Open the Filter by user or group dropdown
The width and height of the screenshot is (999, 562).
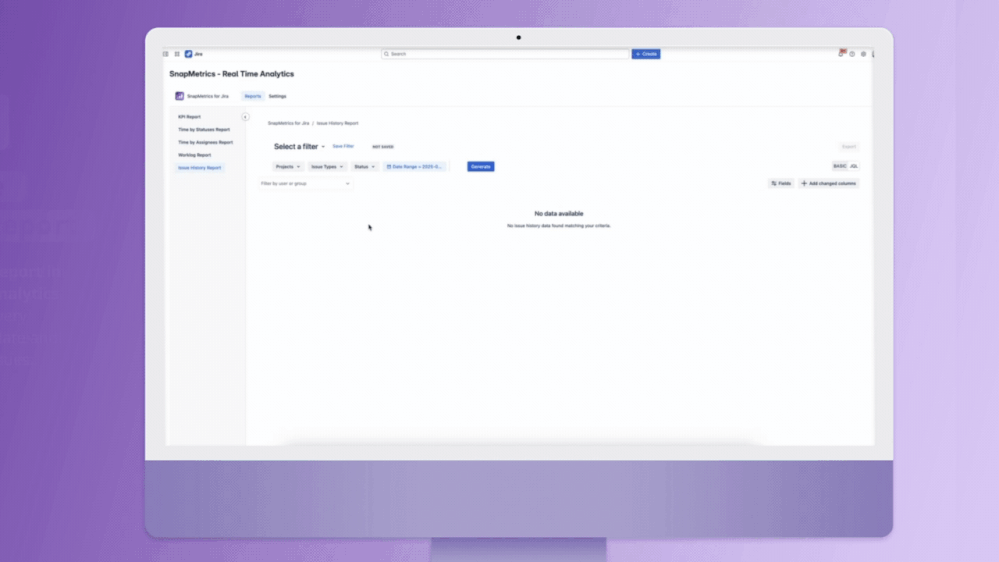[x=305, y=184]
